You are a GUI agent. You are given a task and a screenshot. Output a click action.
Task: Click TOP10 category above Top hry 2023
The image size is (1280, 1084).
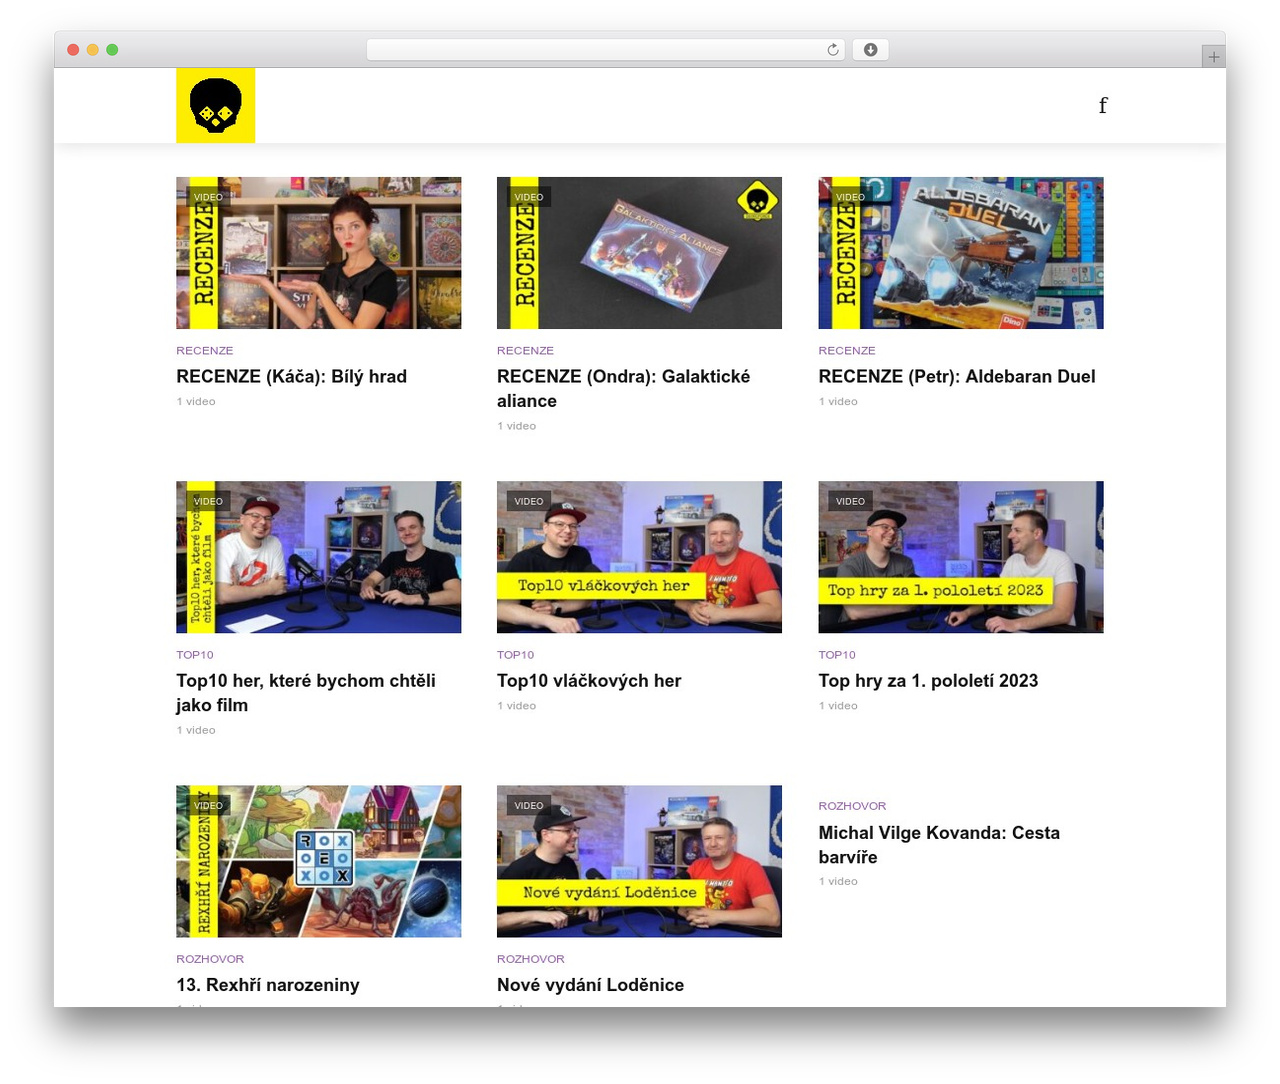point(836,655)
